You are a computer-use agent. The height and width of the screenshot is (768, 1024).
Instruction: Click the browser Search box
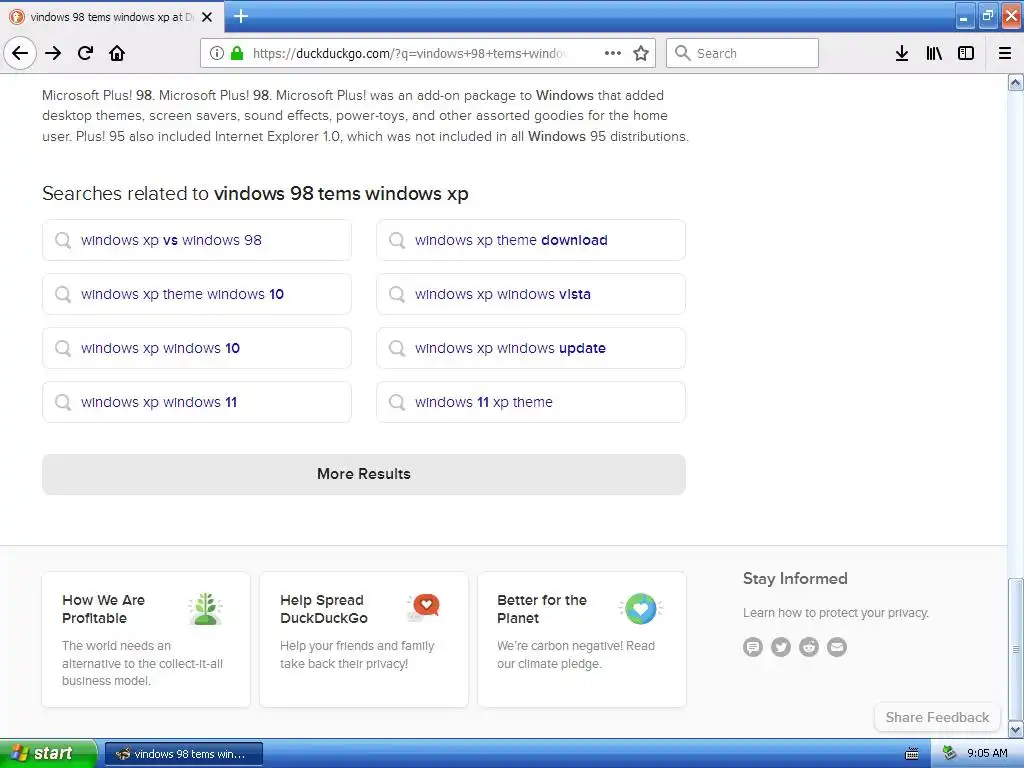click(x=743, y=53)
